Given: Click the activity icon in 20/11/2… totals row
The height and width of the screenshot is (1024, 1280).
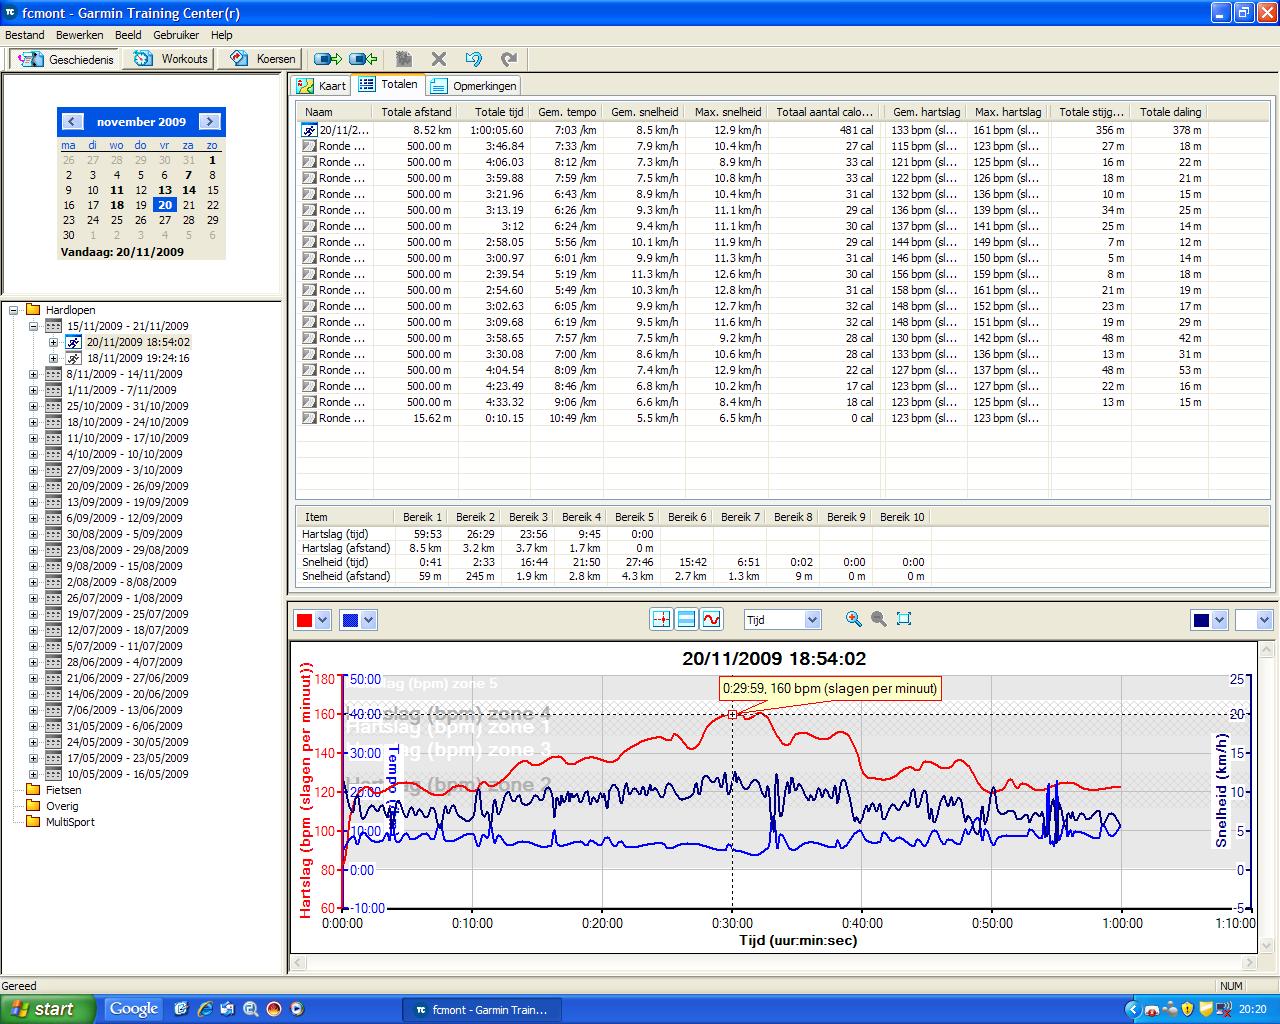Looking at the screenshot, I should (x=310, y=130).
